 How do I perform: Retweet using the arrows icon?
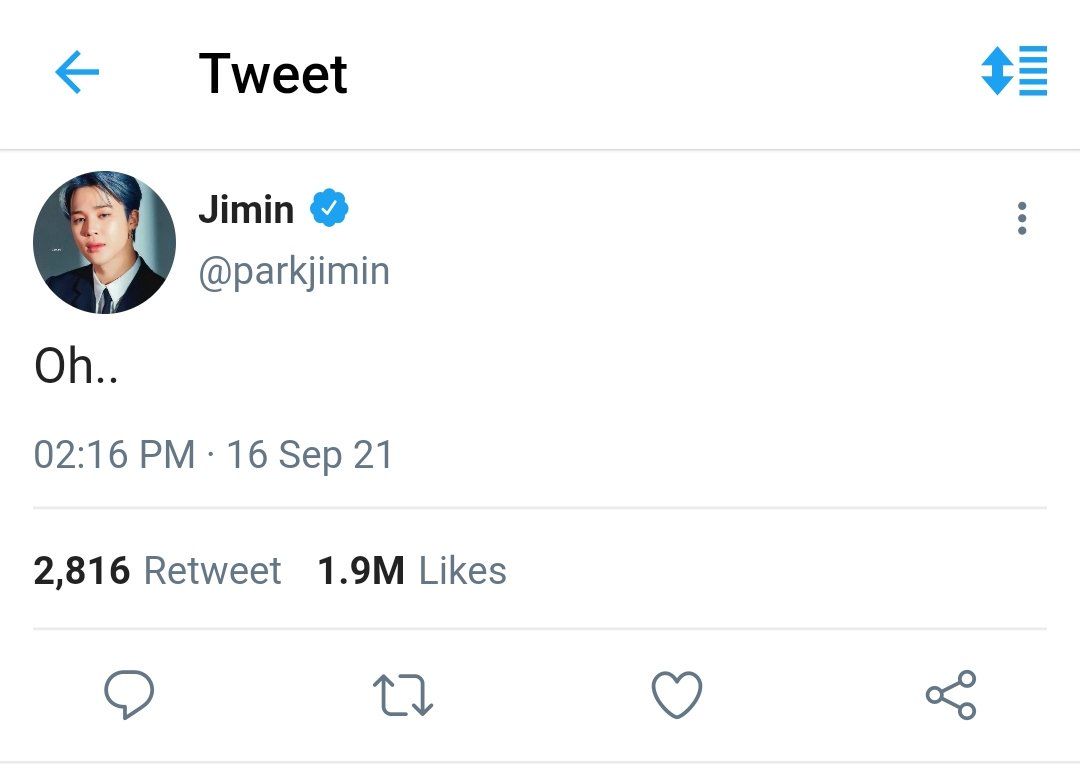403,695
